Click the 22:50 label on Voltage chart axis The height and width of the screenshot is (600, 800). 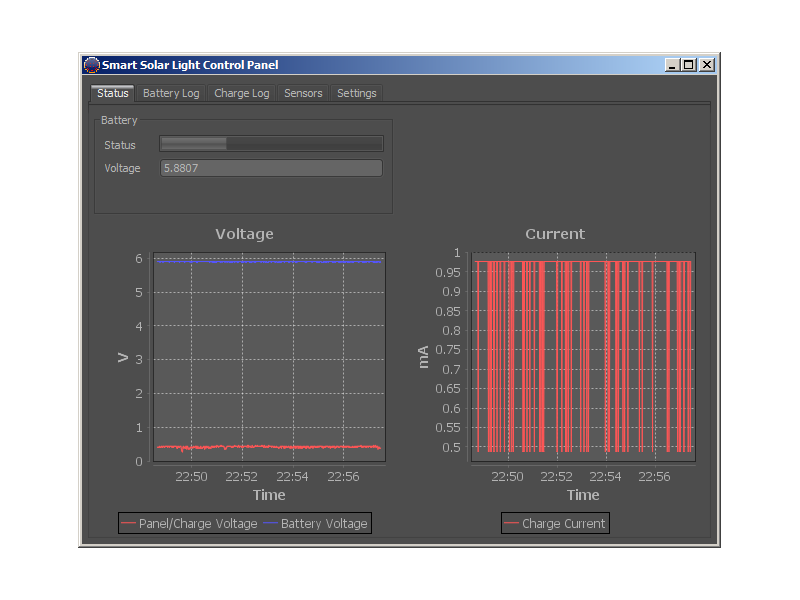(x=191, y=477)
